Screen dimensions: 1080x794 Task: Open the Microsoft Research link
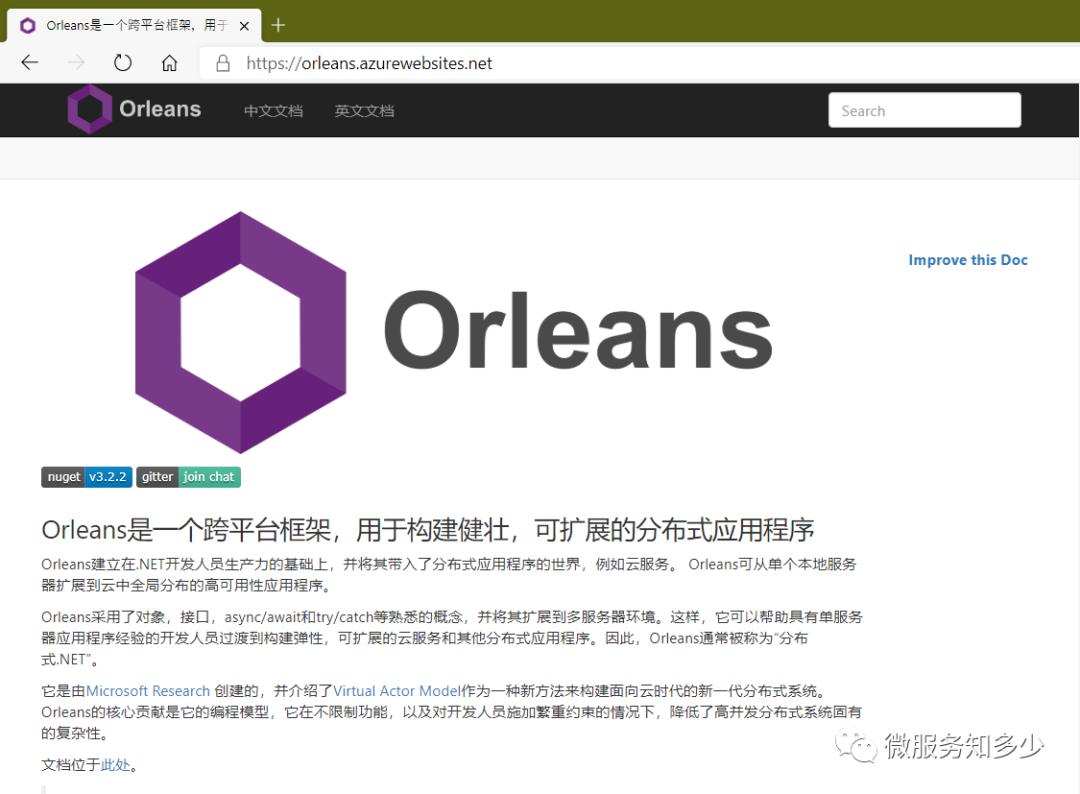point(148,691)
